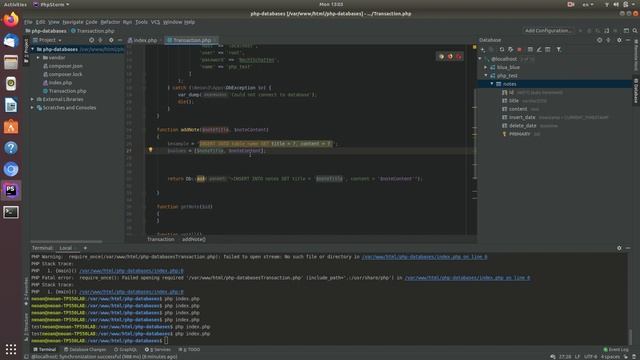Open Project panel gear settings
This screenshot has width=640, height=360.
point(111,40)
